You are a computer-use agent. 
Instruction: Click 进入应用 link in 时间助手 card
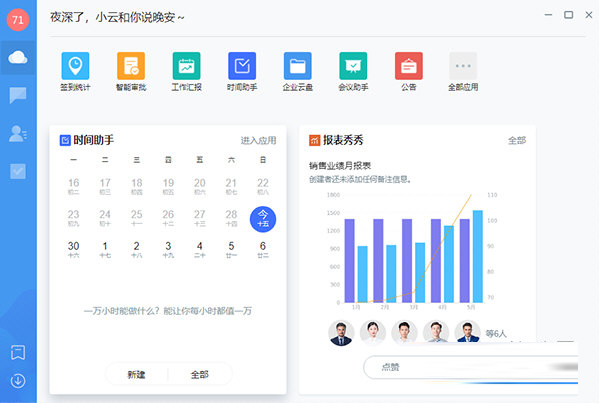[x=258, y=141]
